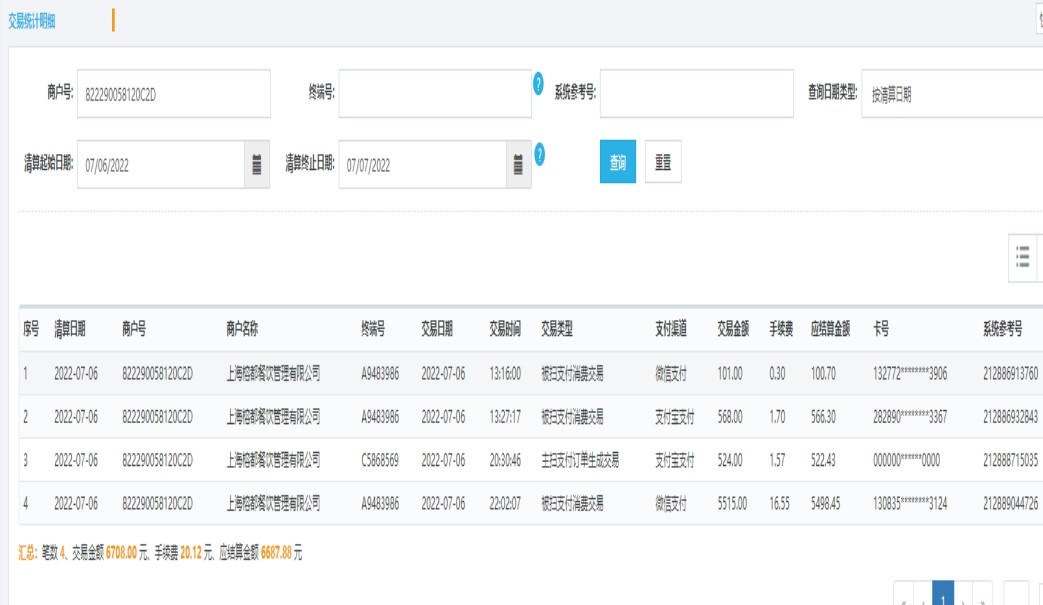Click into the 终端号 input field

click(435, 94)
